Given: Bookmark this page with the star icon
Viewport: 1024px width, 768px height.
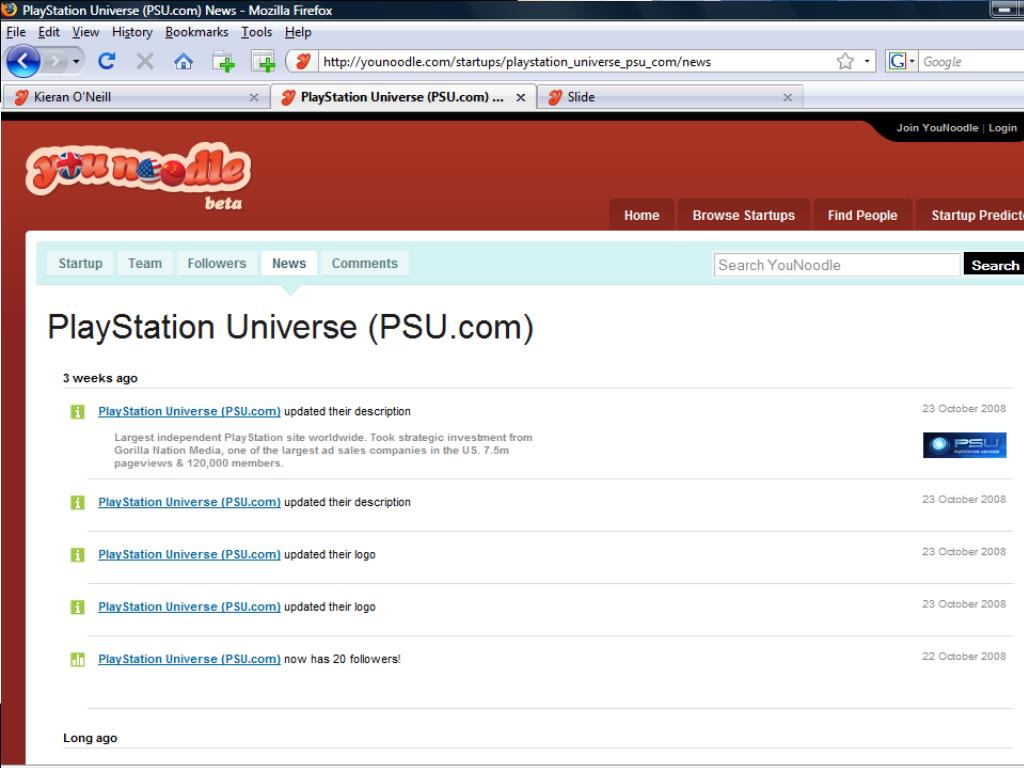Looking at the screenshot, I should coord(845,61).
